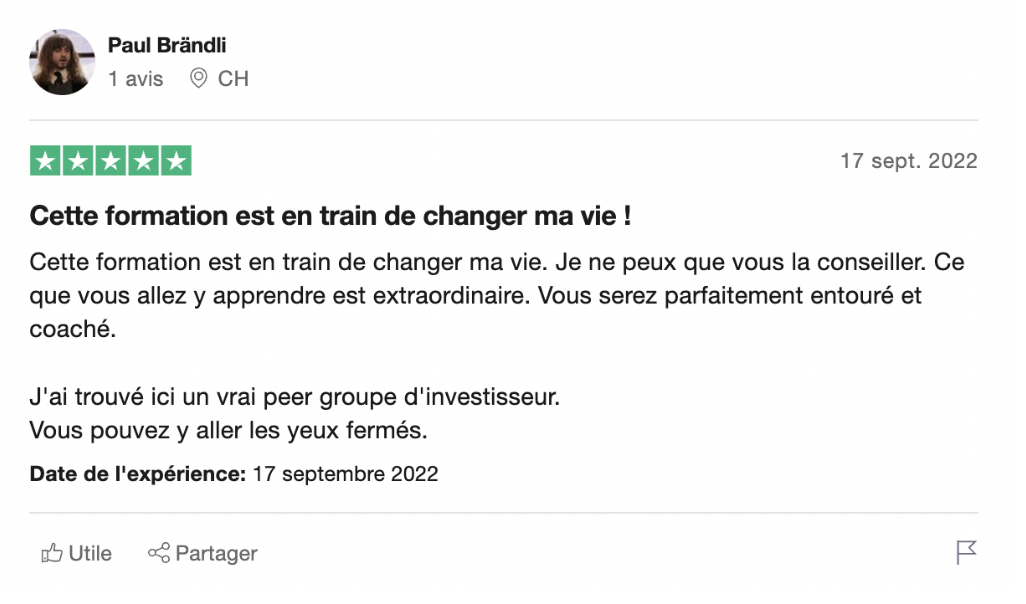Click the thumbs-up icon
This screenshot has width=1026, height=604.
52,553
